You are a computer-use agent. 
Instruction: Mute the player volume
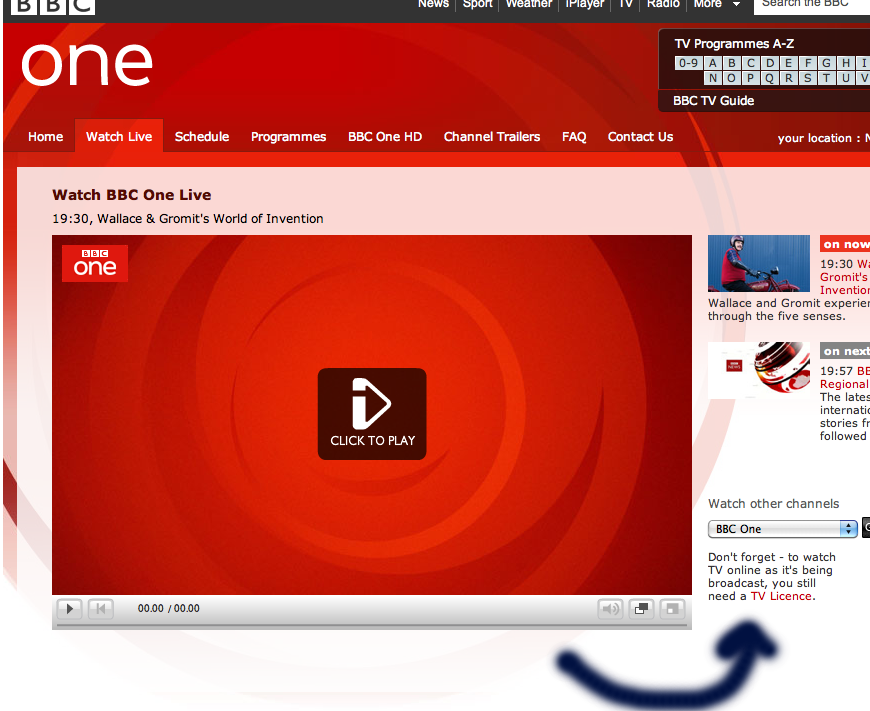pos(610,608)
